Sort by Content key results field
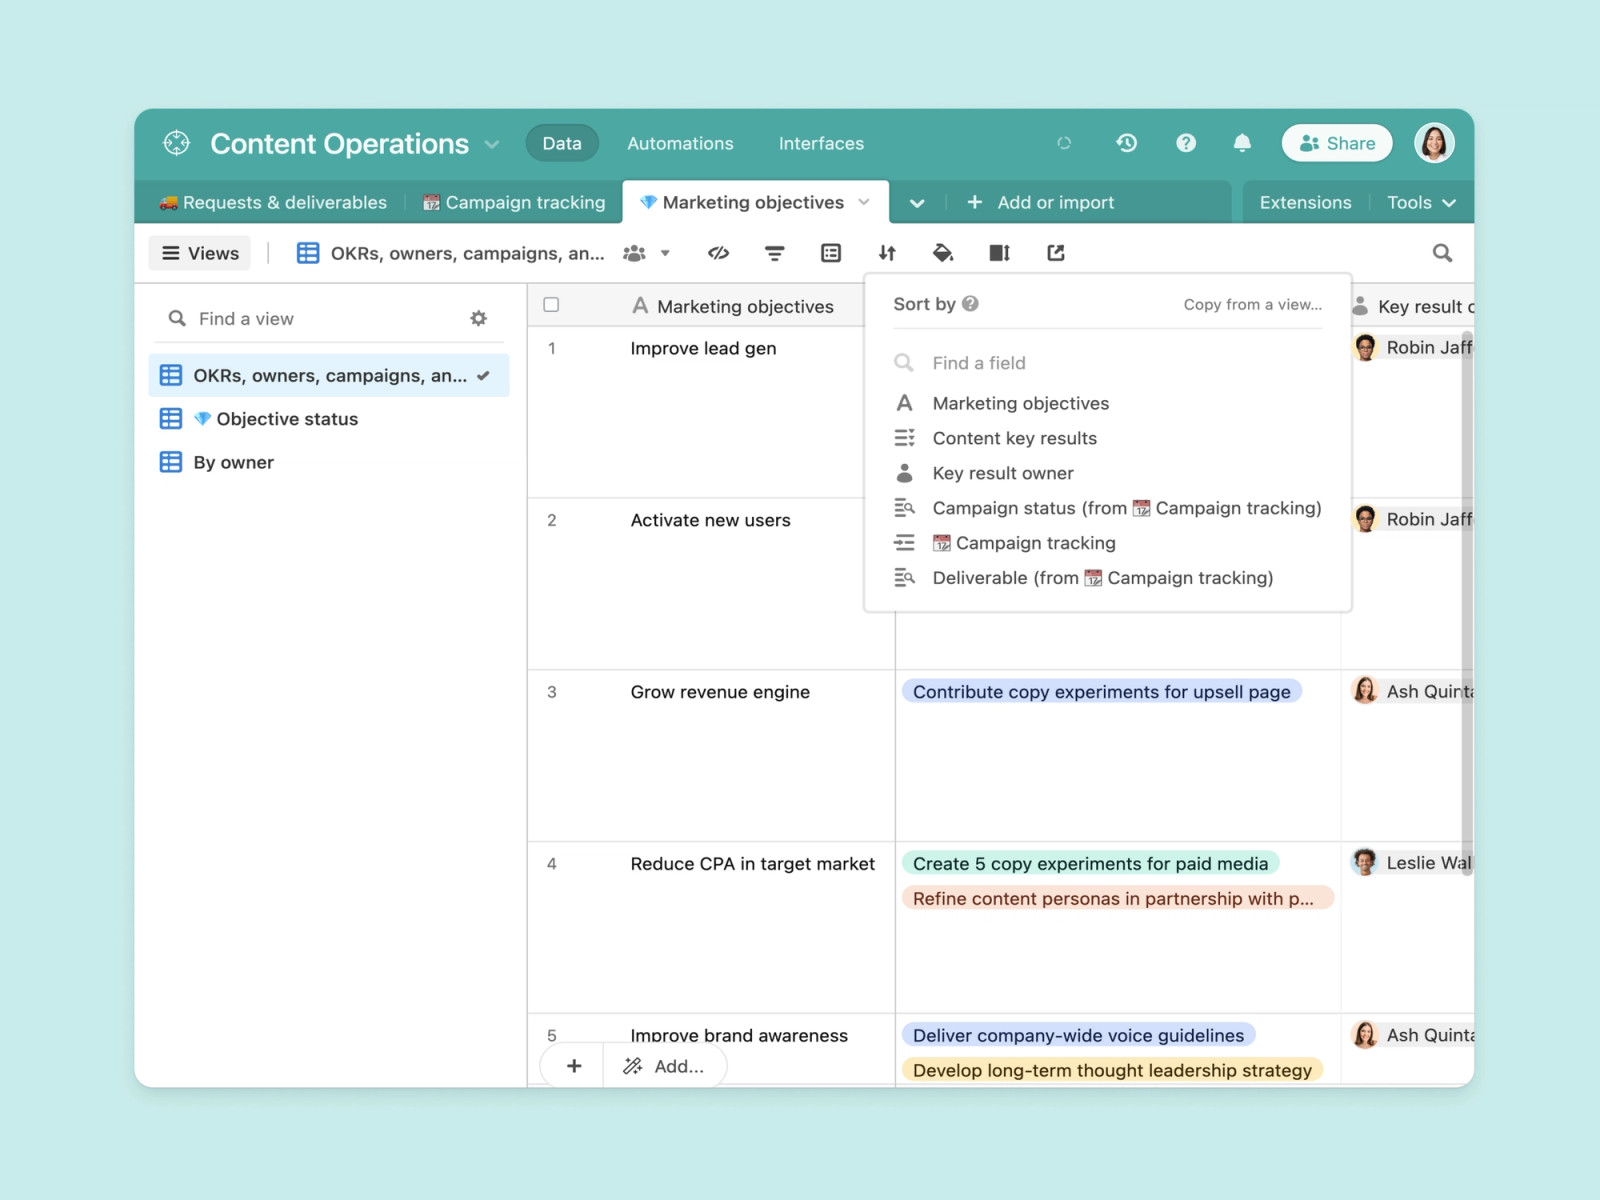 (x=1107, y=438)
